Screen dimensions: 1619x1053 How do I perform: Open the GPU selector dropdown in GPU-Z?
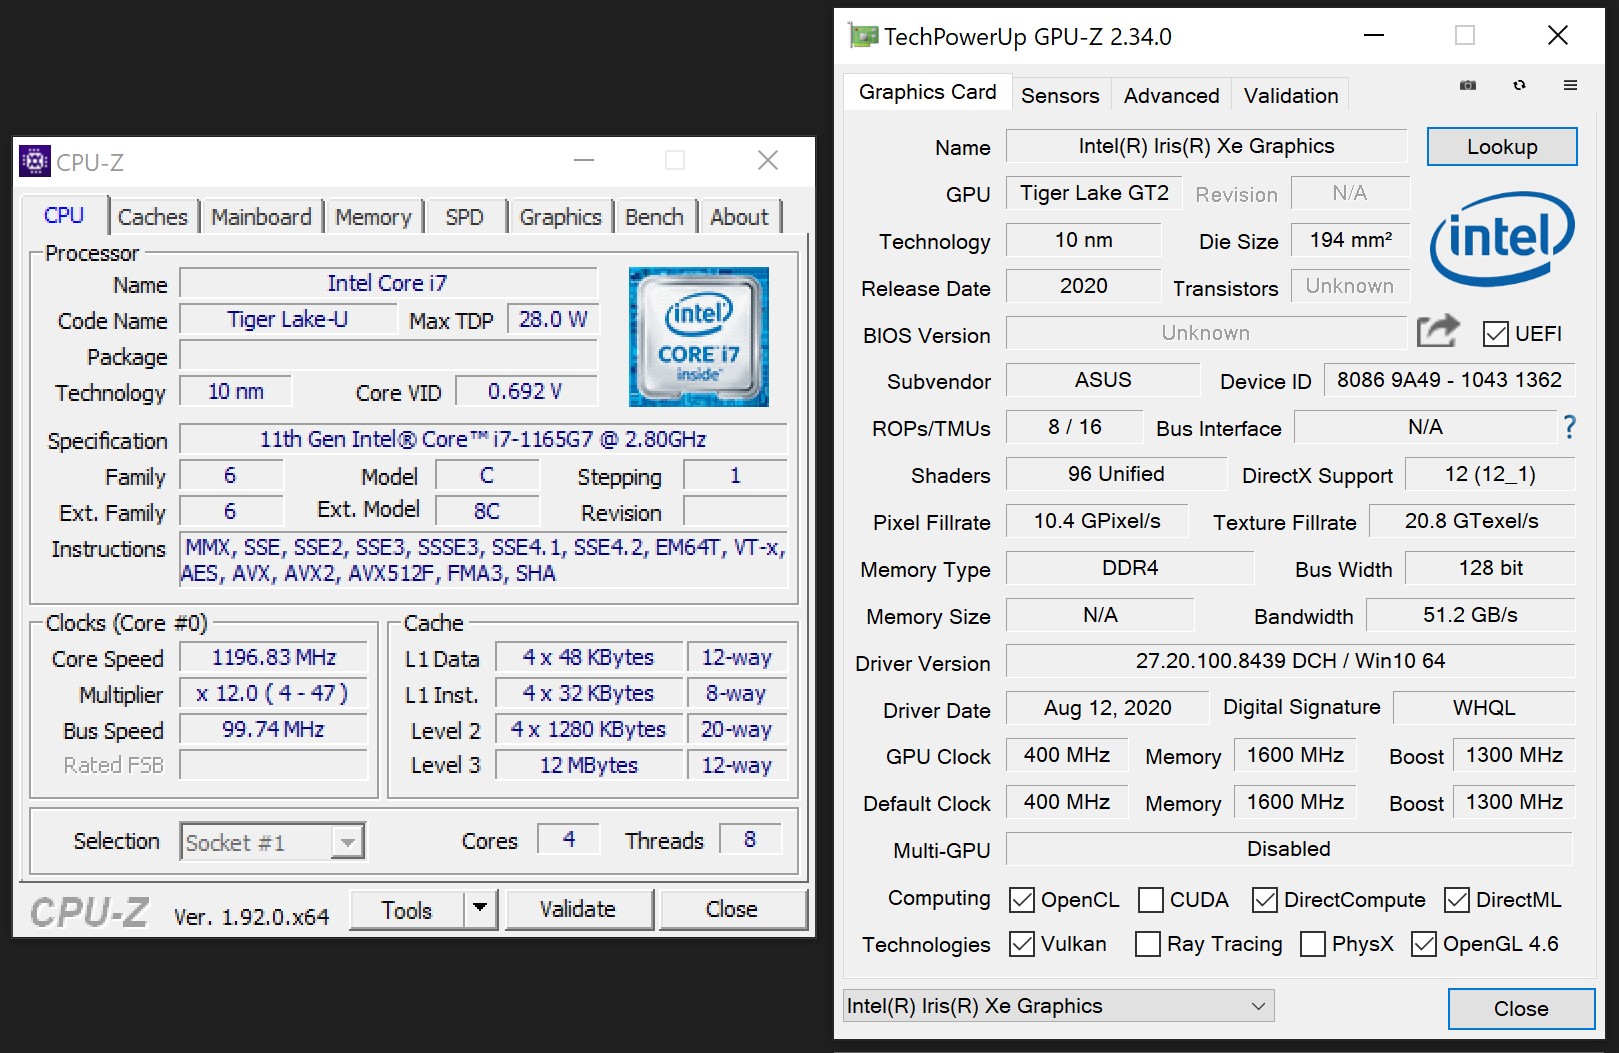[1058, 1006]
